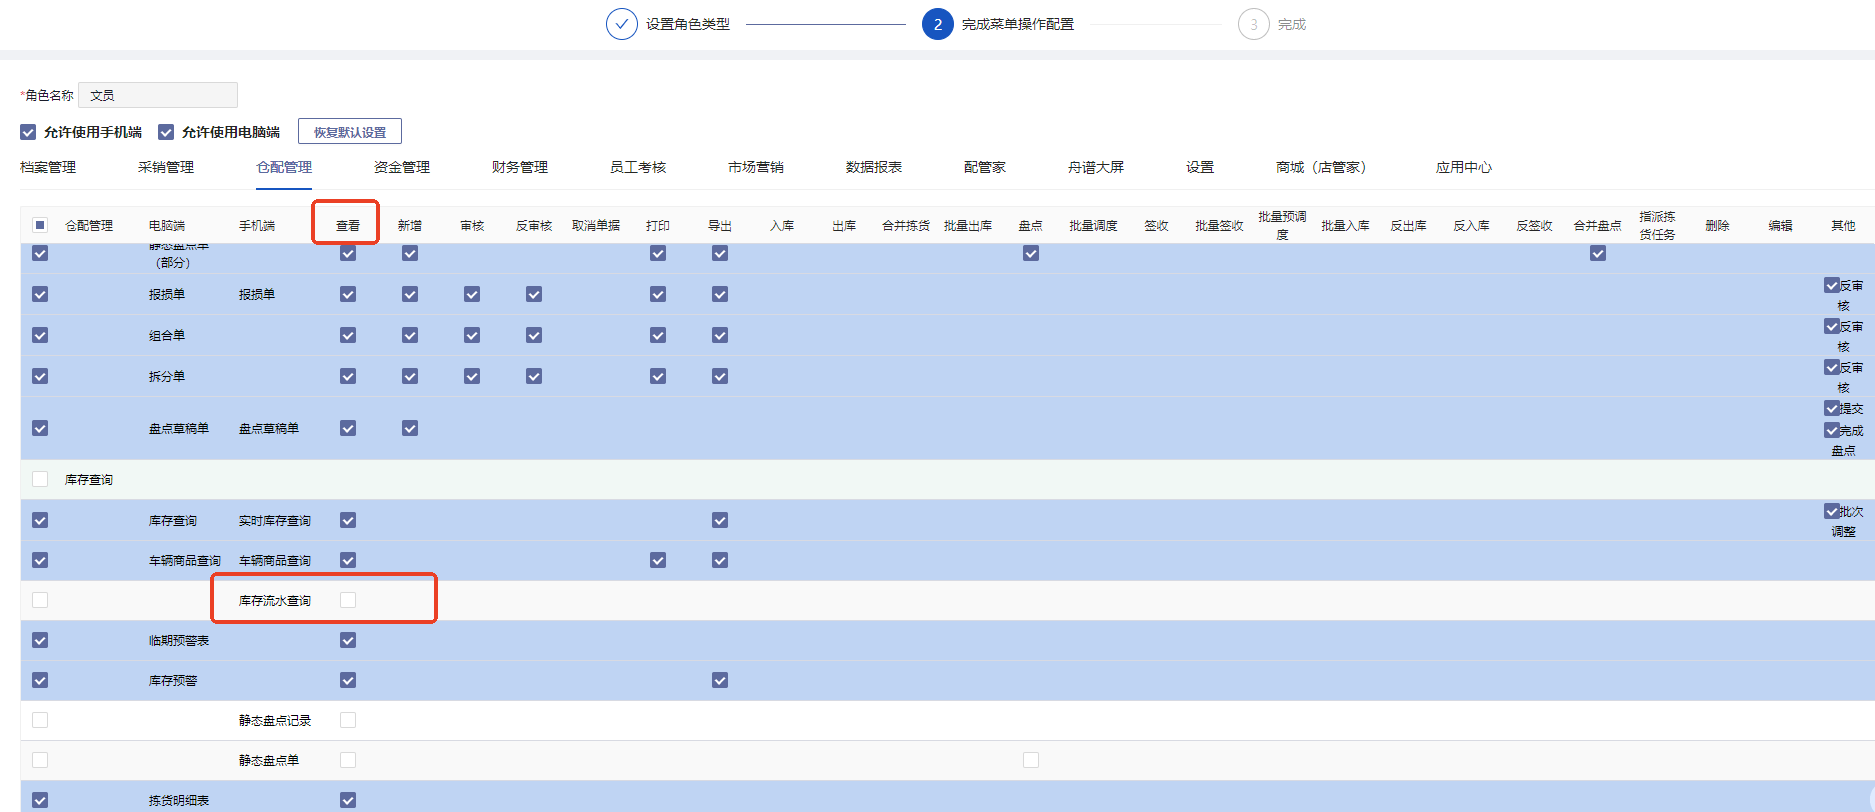Viewport: 1875px width, 812px height.
Task: Uncheck 打印 permission for 车辆商品查询
Action: point(658,560)
